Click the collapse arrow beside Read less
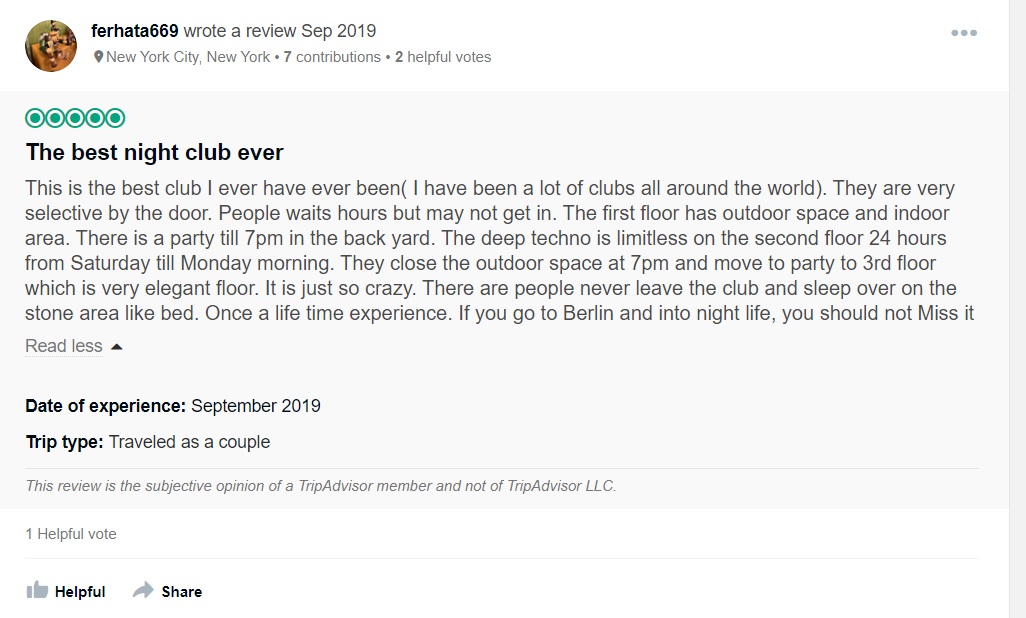This screenshot has height=618, width=1026. [x=116, y=346]
